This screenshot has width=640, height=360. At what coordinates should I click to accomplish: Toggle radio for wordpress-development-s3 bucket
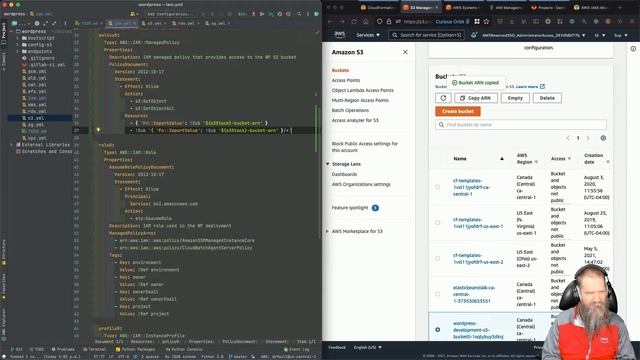tap(438, 329)
